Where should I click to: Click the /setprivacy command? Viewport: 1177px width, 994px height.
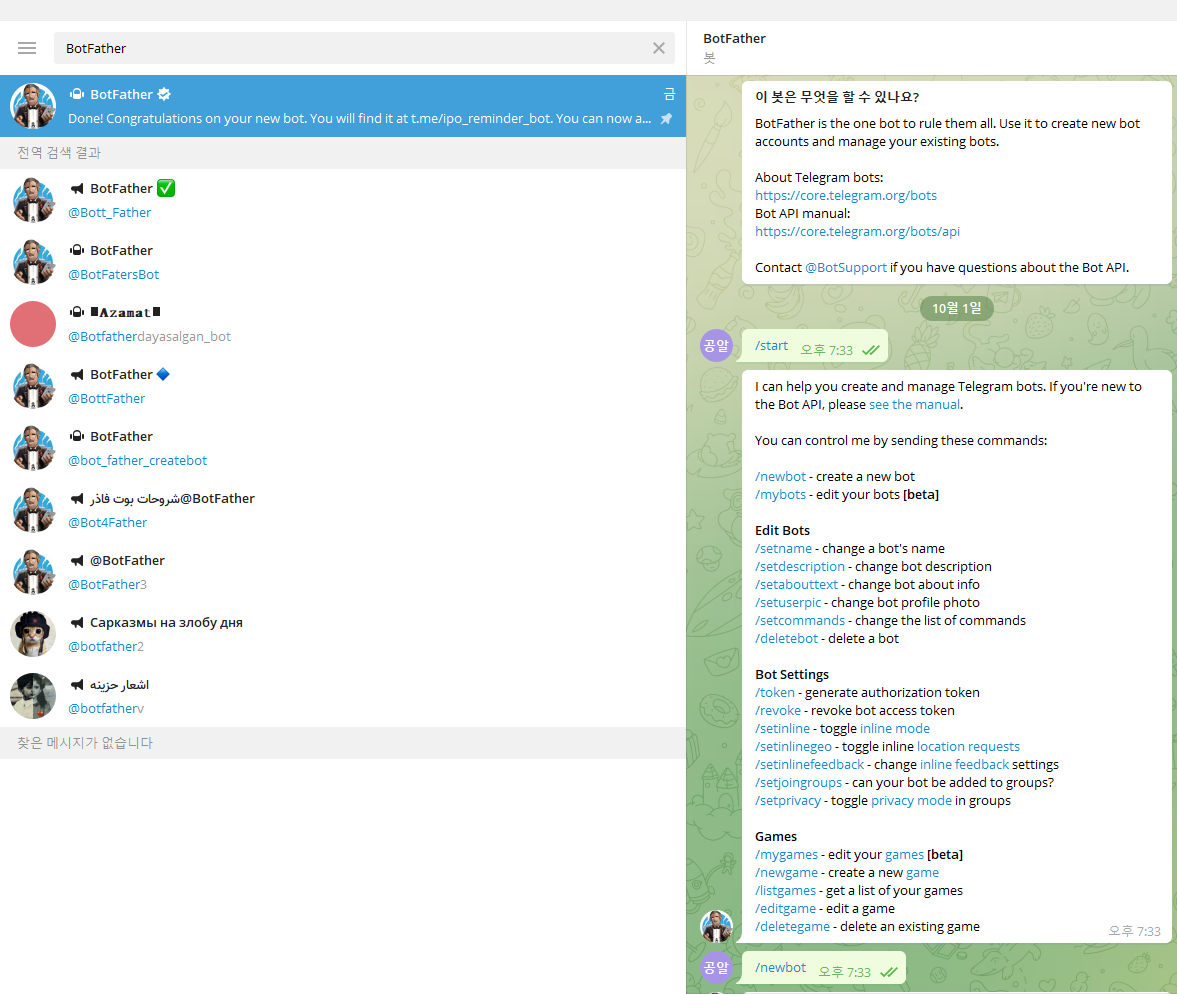(788, 800)
